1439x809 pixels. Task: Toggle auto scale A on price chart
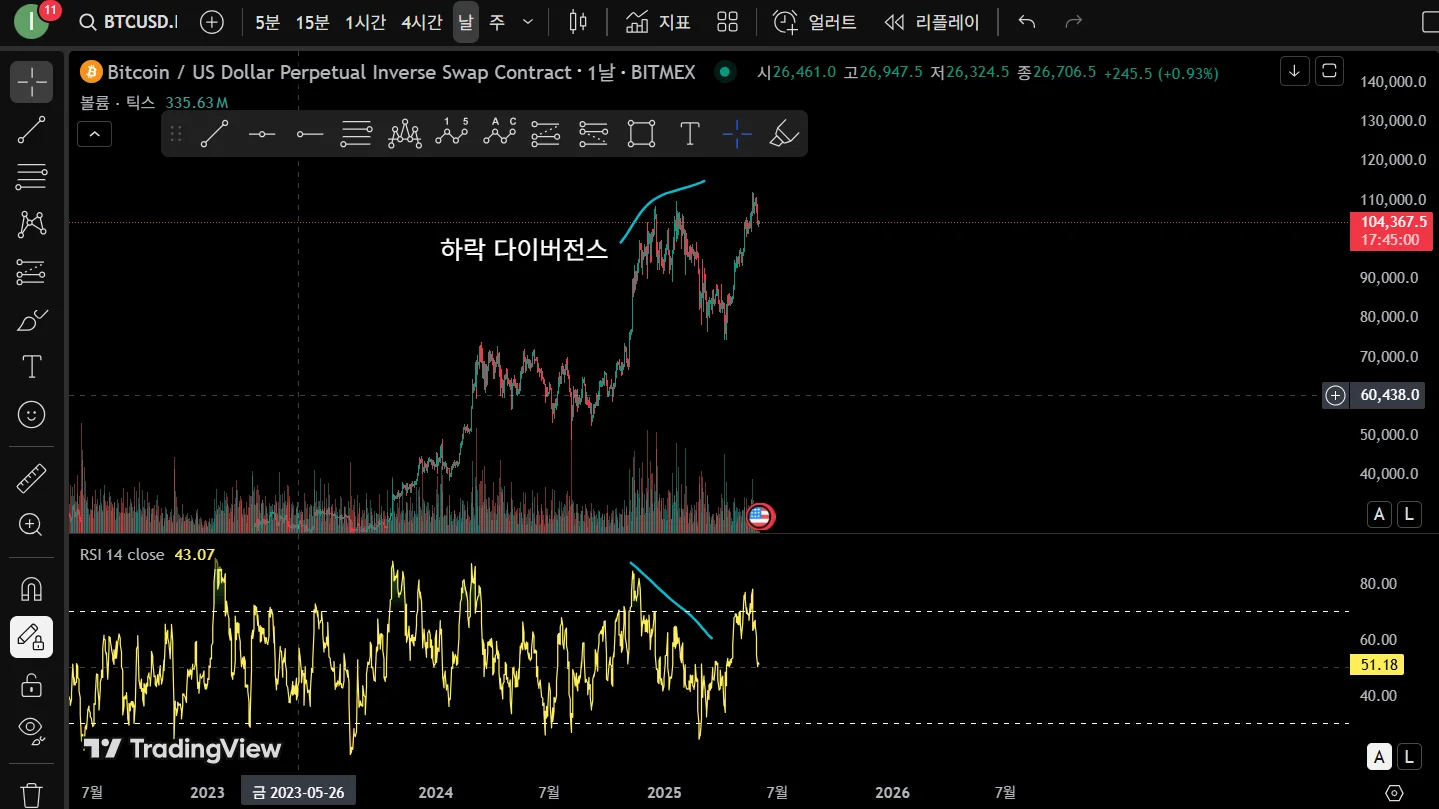pyautogui.click(x=1380, y=514)
